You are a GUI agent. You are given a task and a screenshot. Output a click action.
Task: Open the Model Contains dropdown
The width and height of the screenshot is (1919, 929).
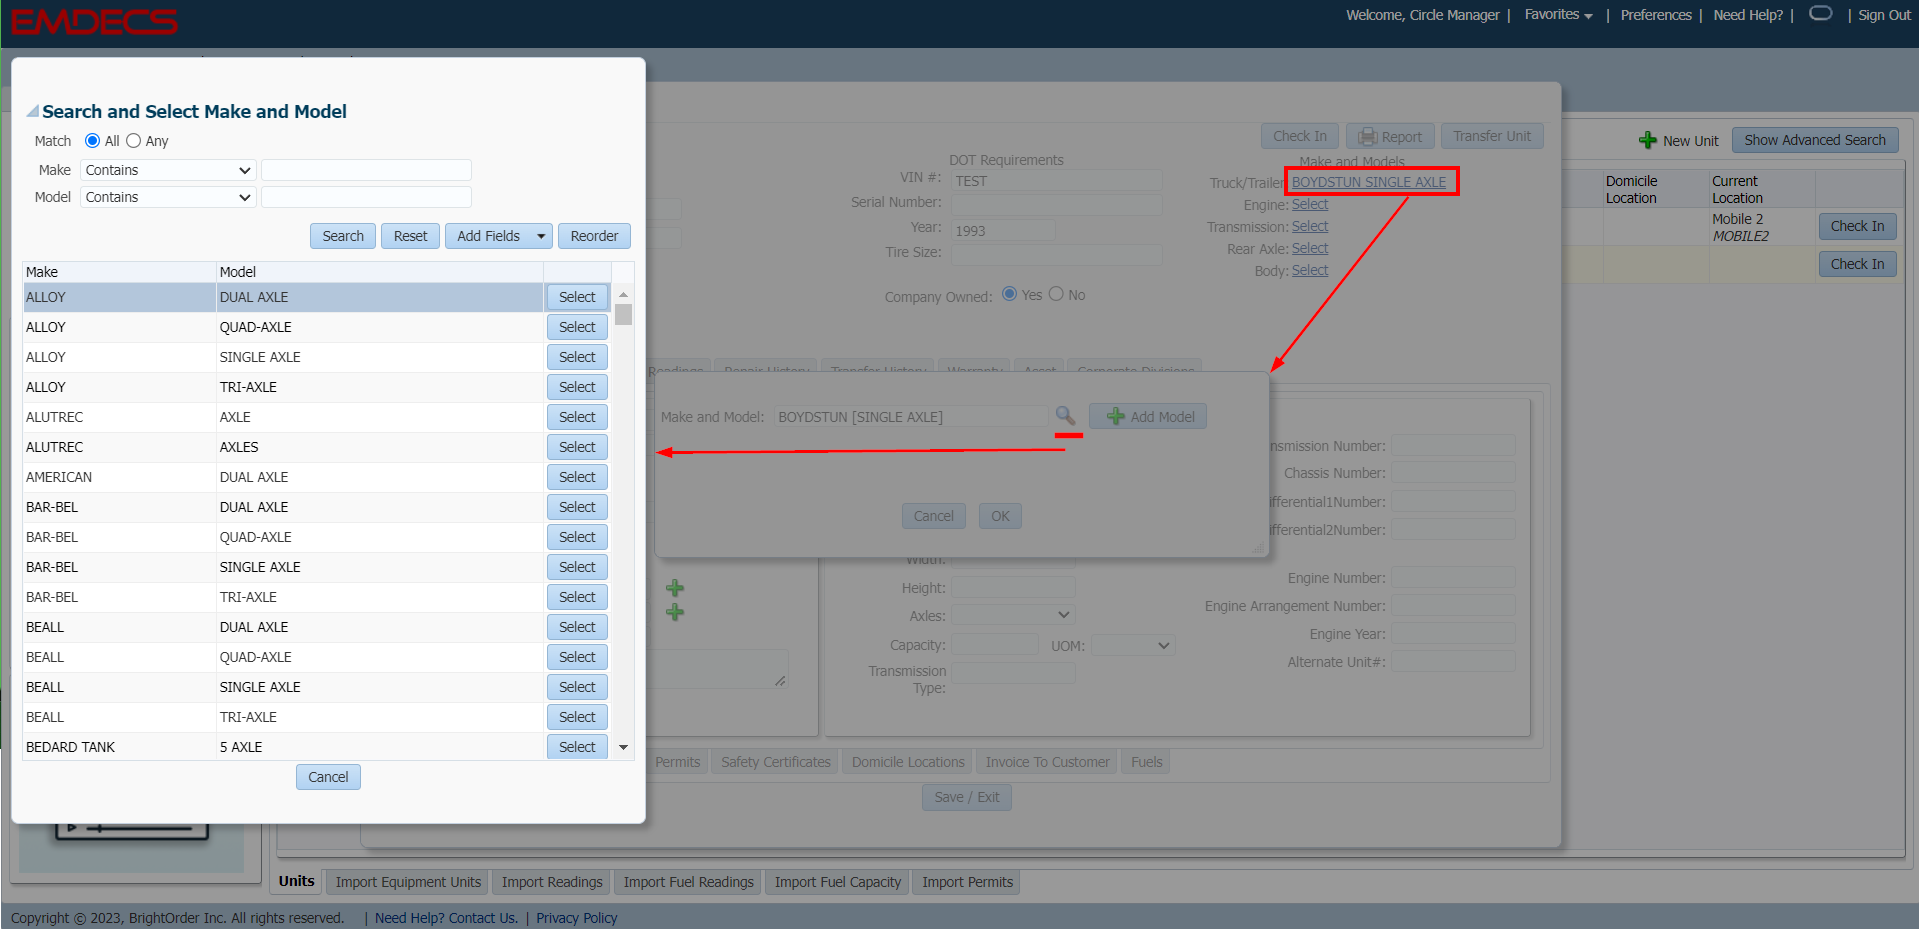pos(168,197)
